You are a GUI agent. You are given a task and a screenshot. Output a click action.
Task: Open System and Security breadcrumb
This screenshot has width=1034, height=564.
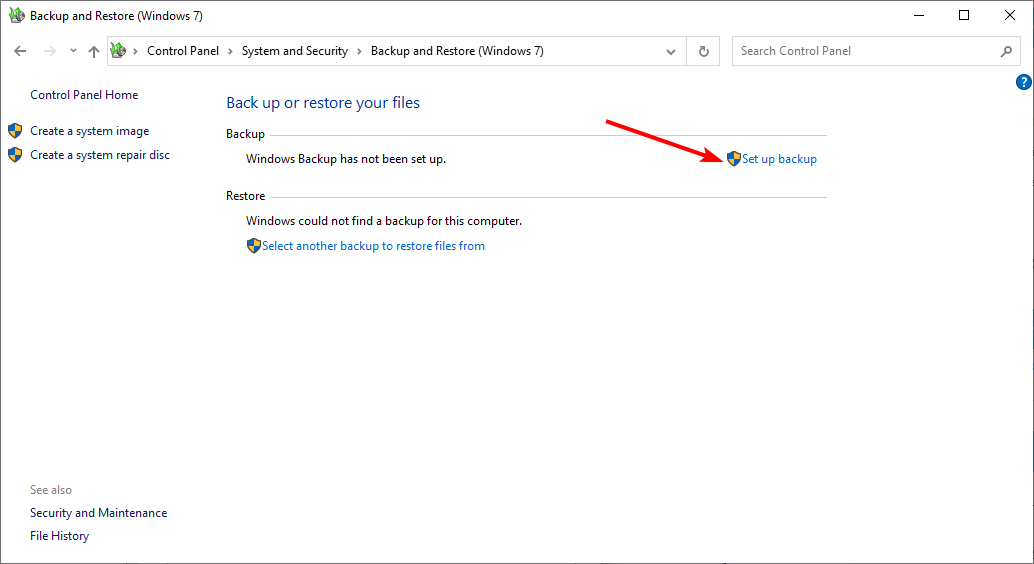tap(295, 51)
